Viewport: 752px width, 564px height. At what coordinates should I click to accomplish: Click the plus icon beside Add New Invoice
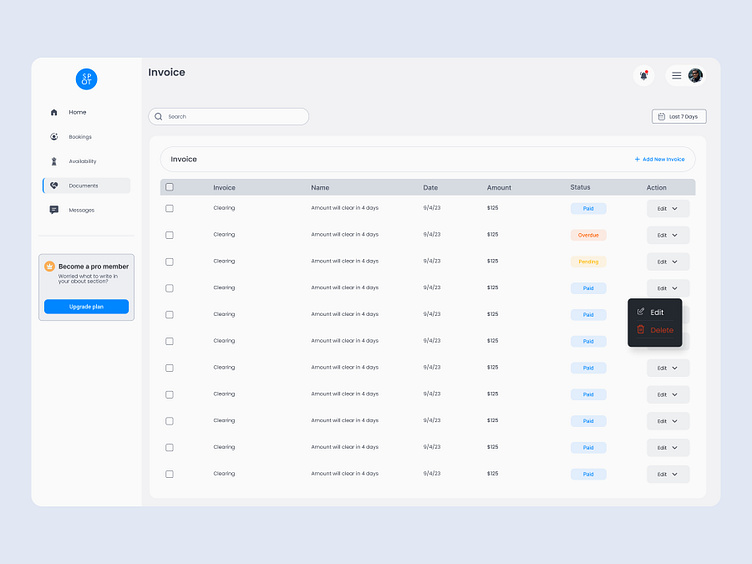coord(637,159)
